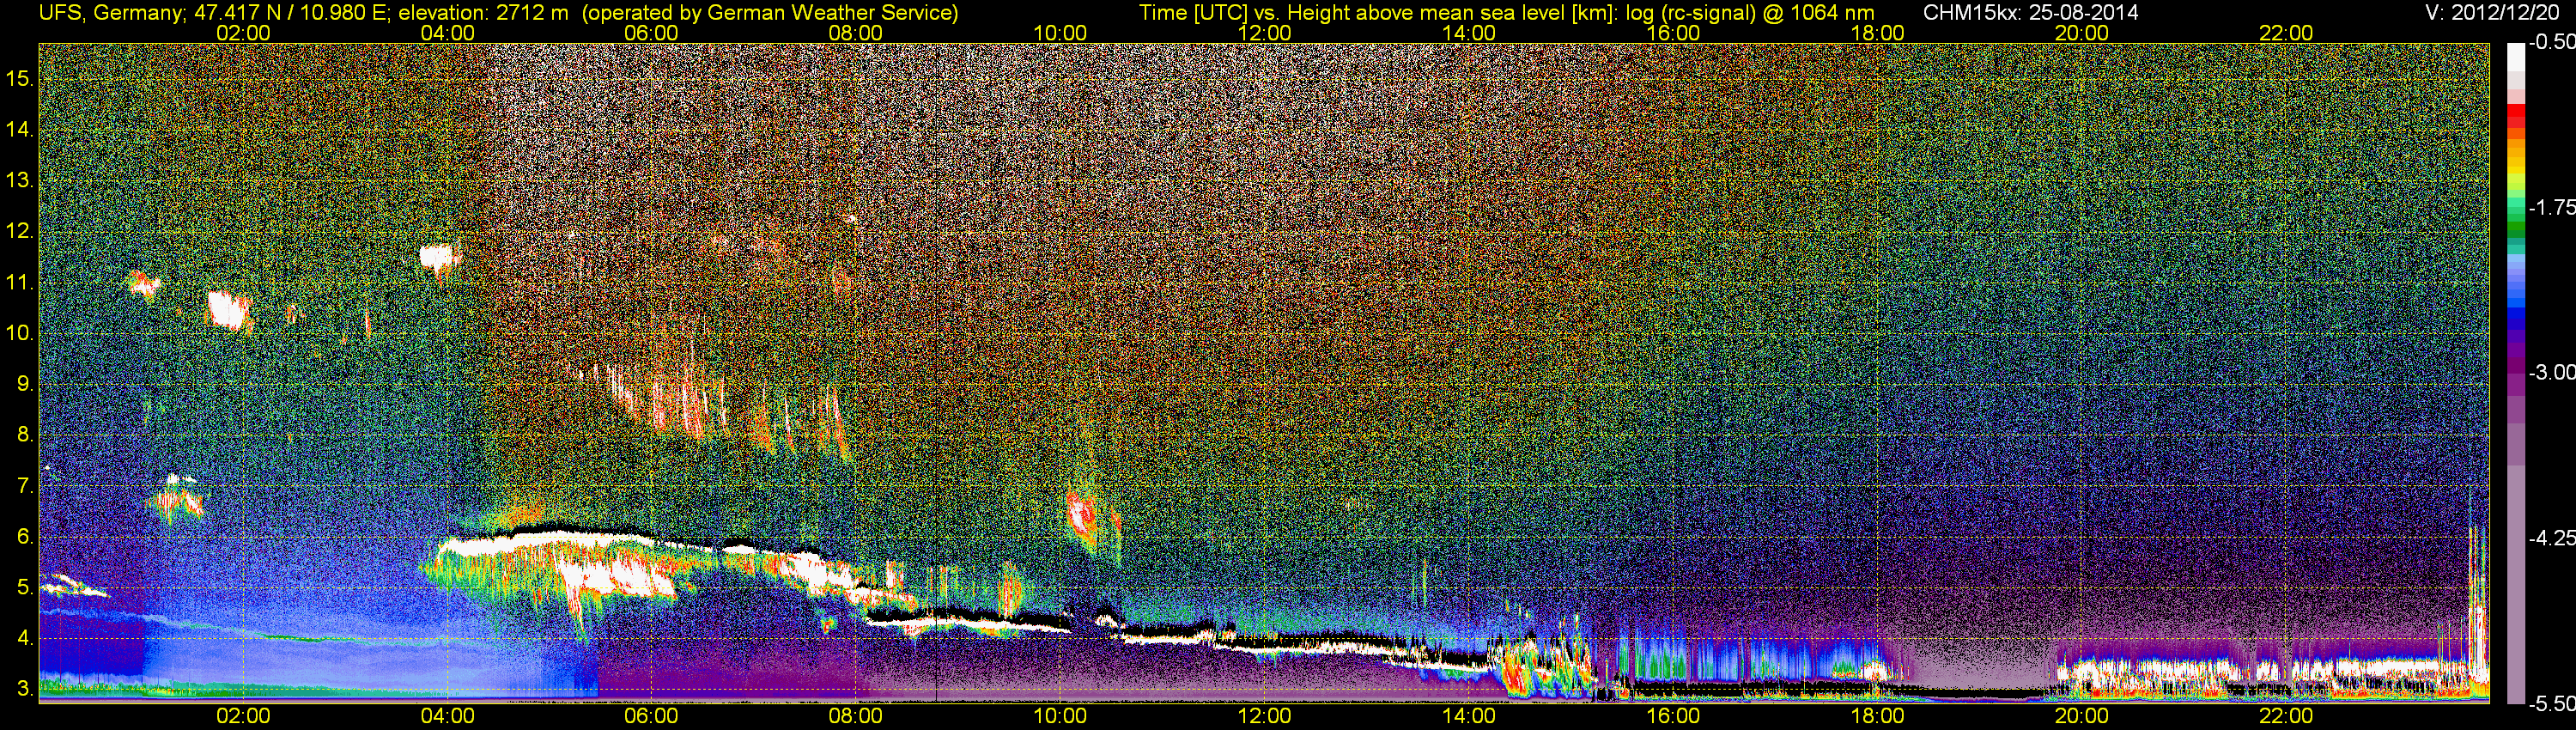Click the 08:00 label on the lower time axis
Image resolution: width=2576 pixels, height=730 pixels.
tap(856, 716)
